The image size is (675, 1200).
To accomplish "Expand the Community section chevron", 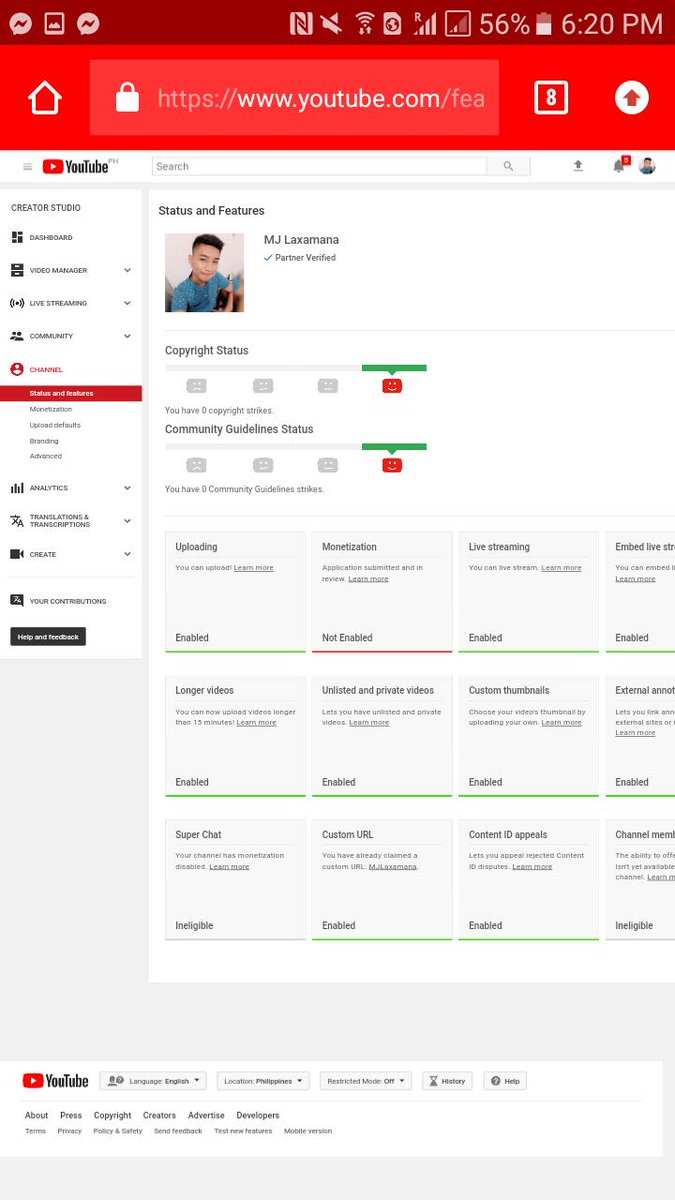I will pyautogui.click(x=127, y=336).
